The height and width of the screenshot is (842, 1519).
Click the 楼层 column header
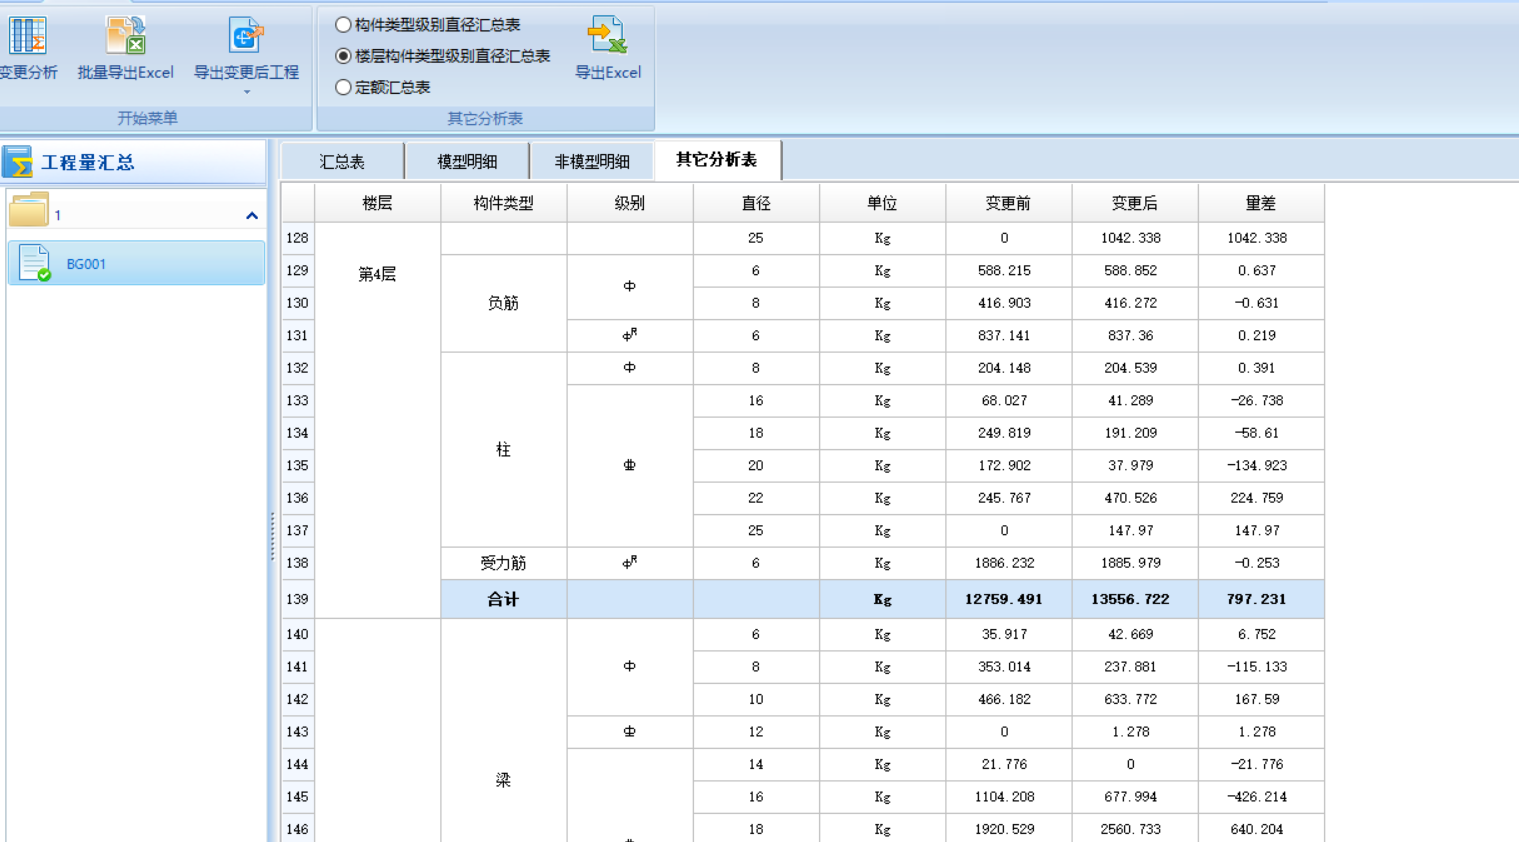tap(378, 203)
